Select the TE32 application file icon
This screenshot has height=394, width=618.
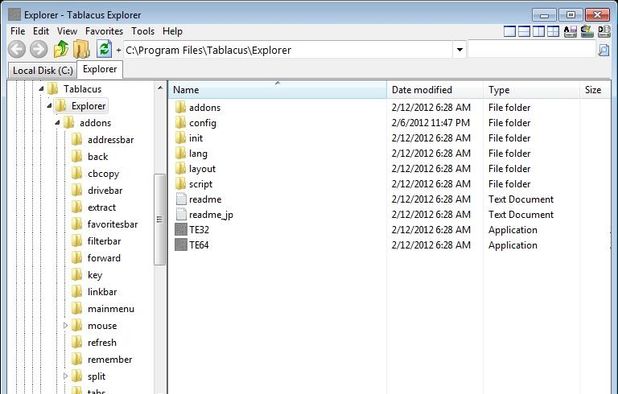click(181, 230)
